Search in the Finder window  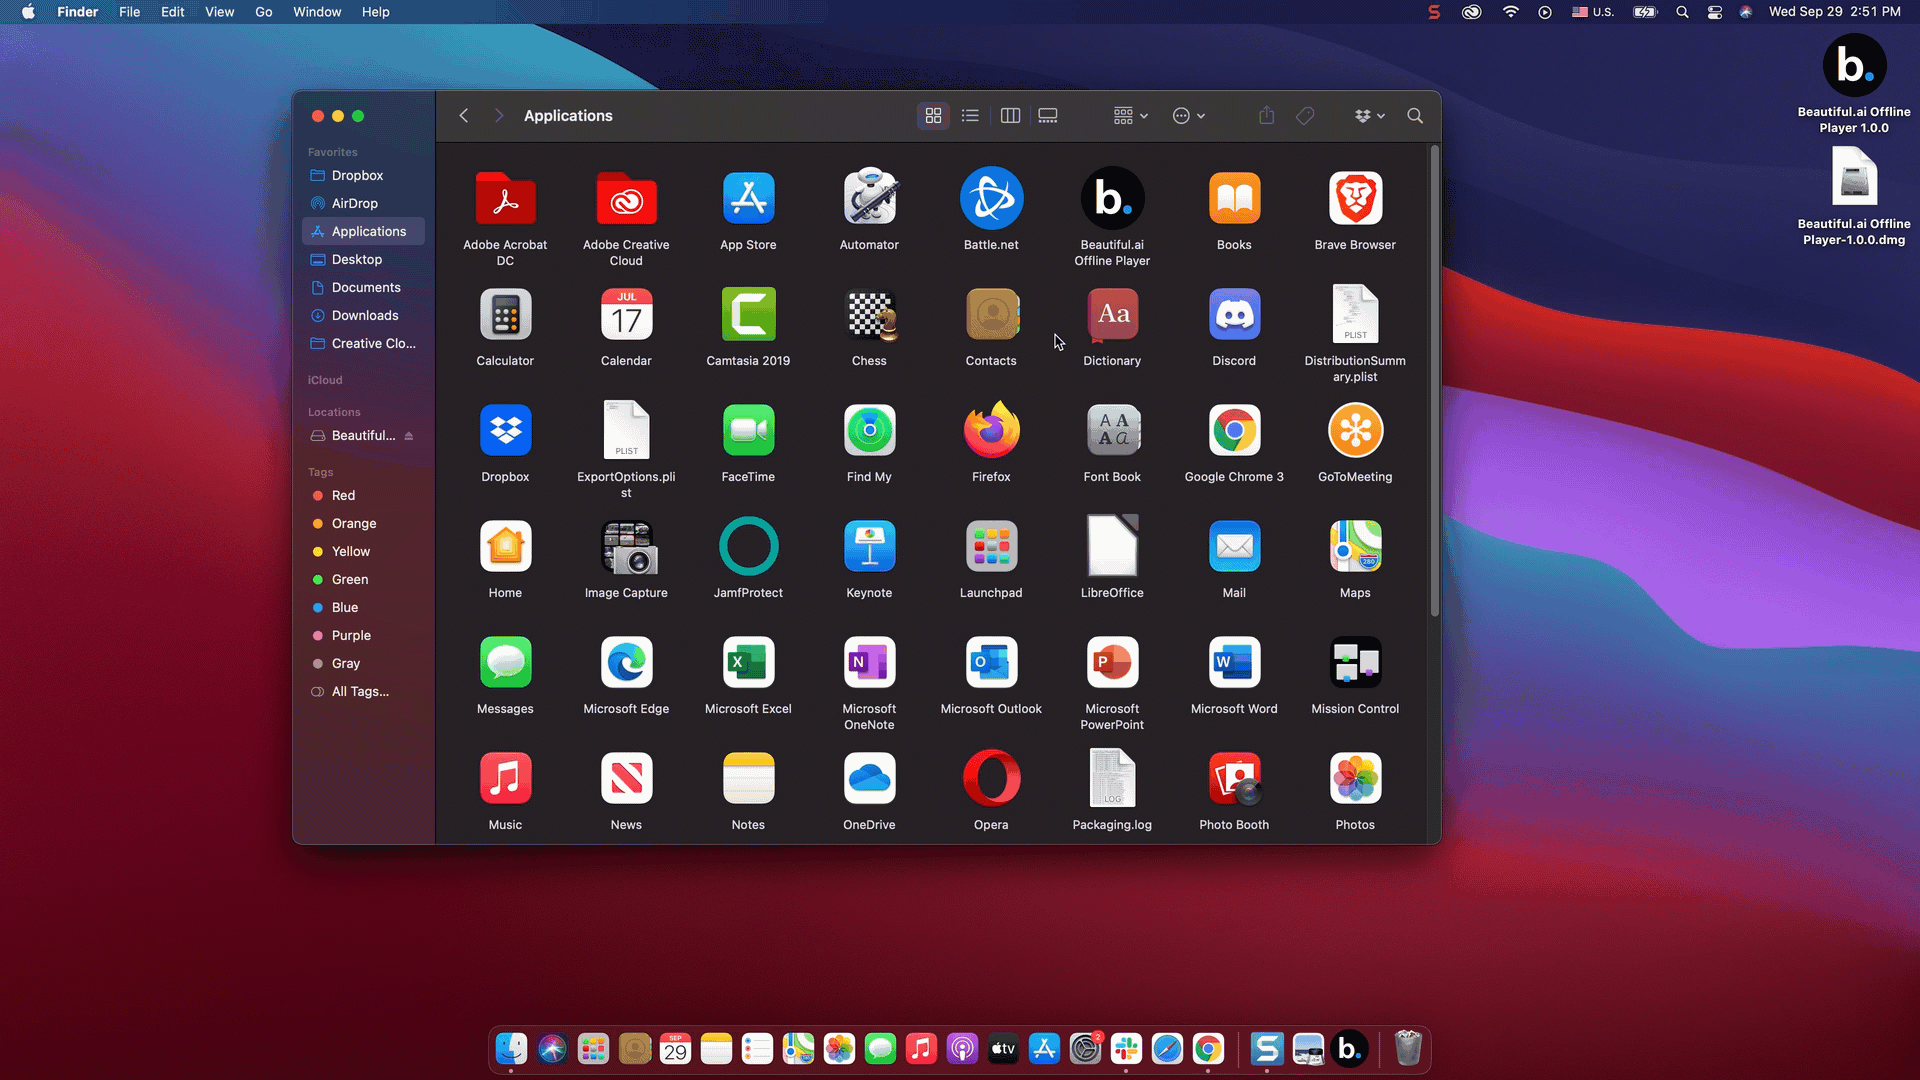(1415, 116)
